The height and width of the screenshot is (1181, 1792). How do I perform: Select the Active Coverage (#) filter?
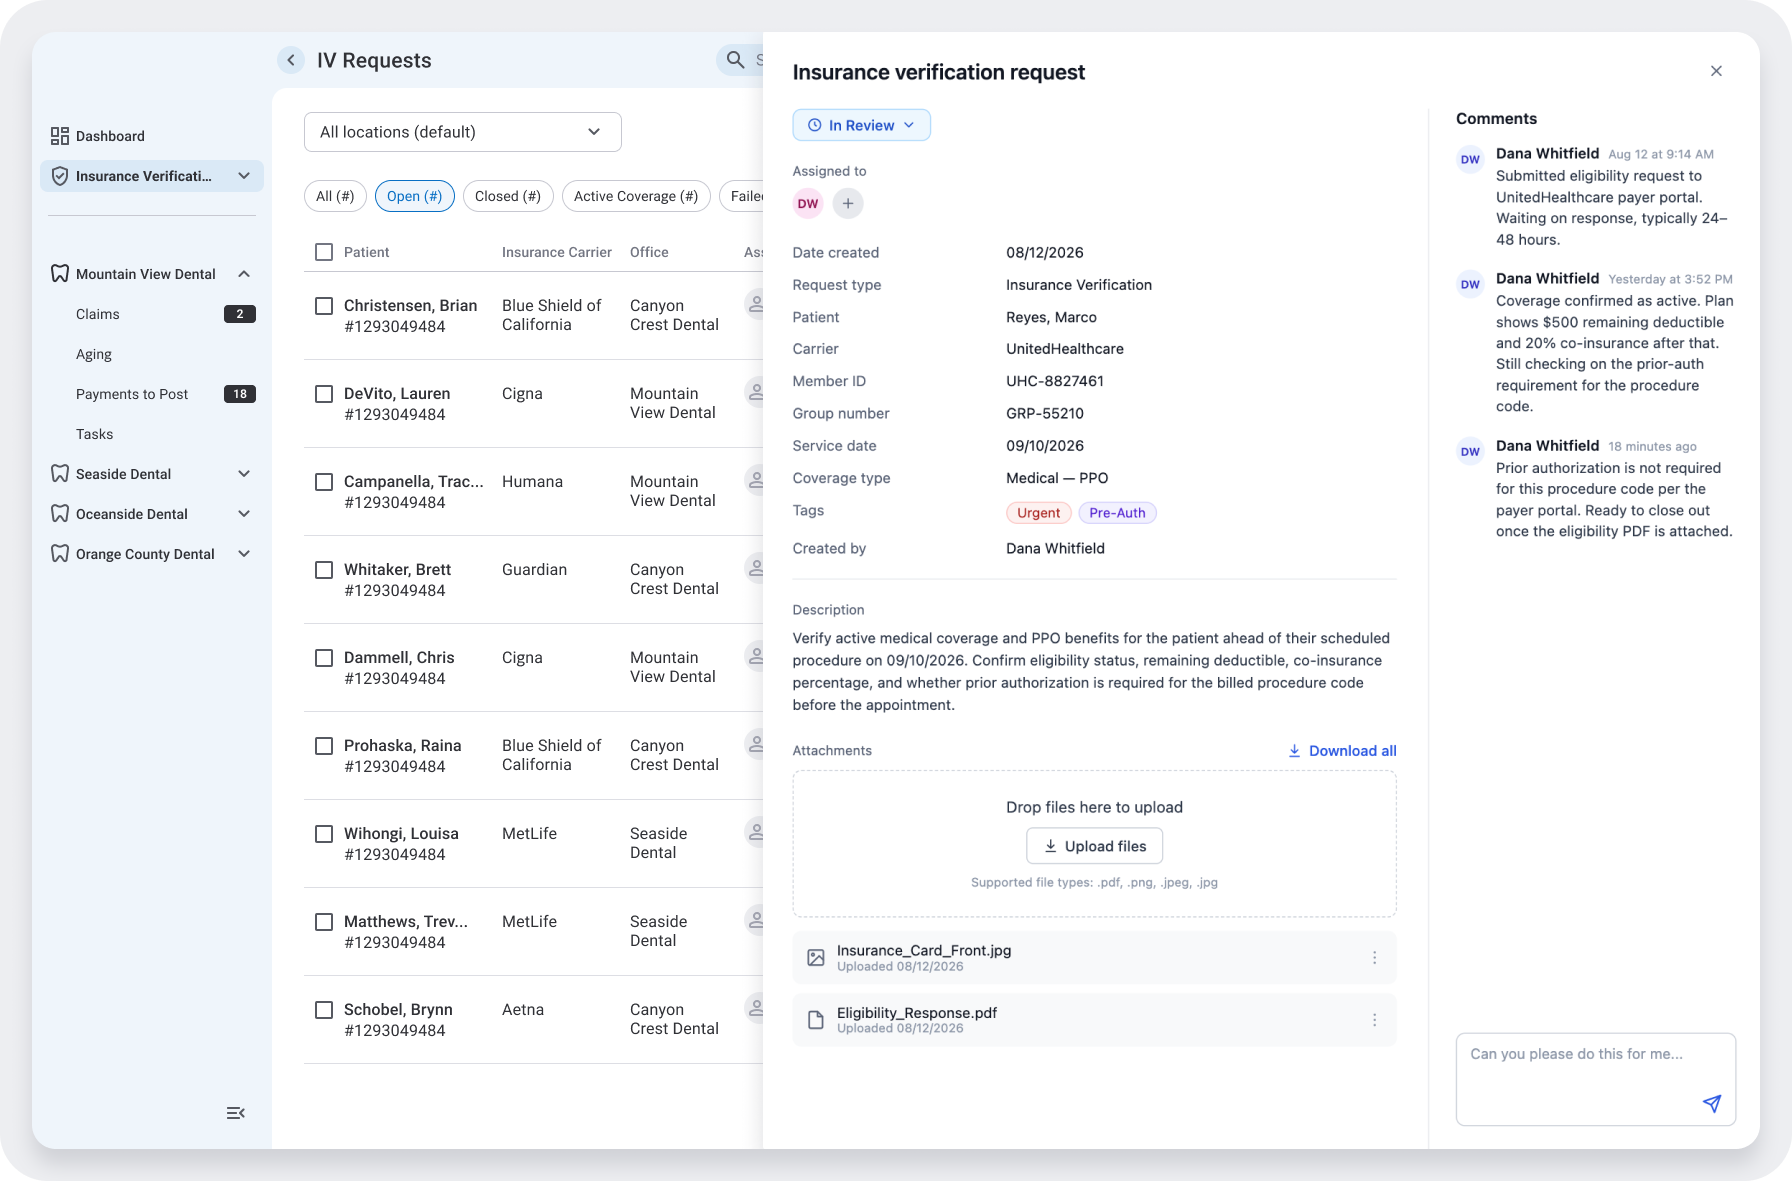click(636, 196)
